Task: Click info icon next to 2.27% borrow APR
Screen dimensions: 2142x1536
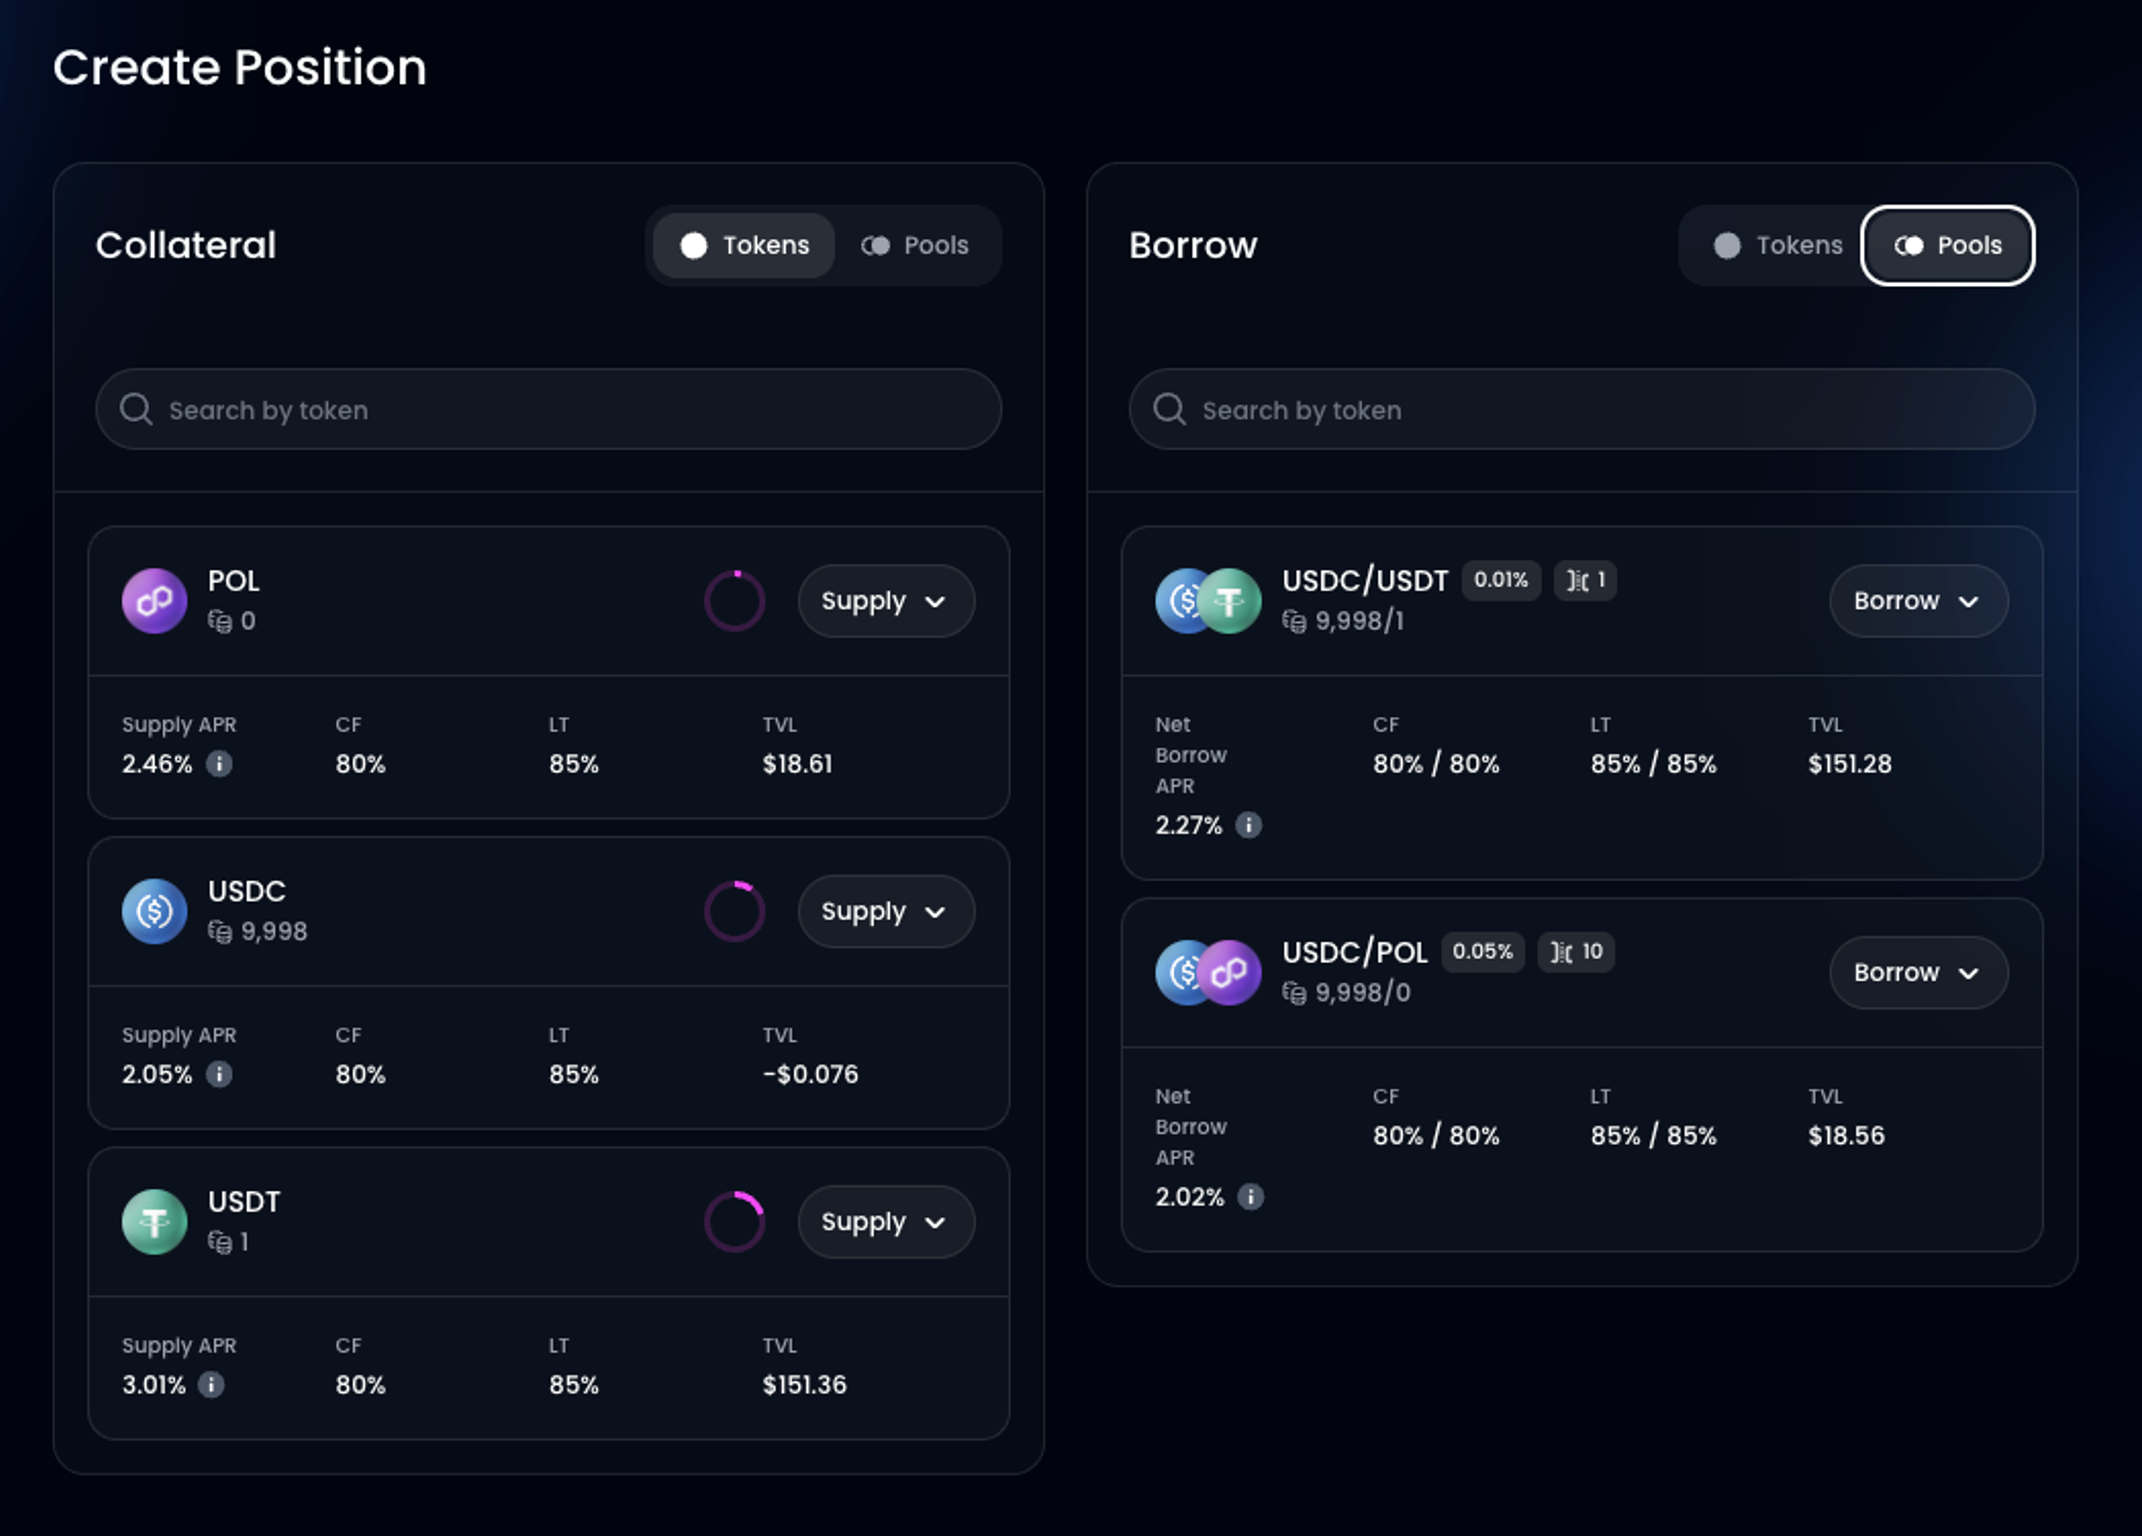Action: 1248,825
